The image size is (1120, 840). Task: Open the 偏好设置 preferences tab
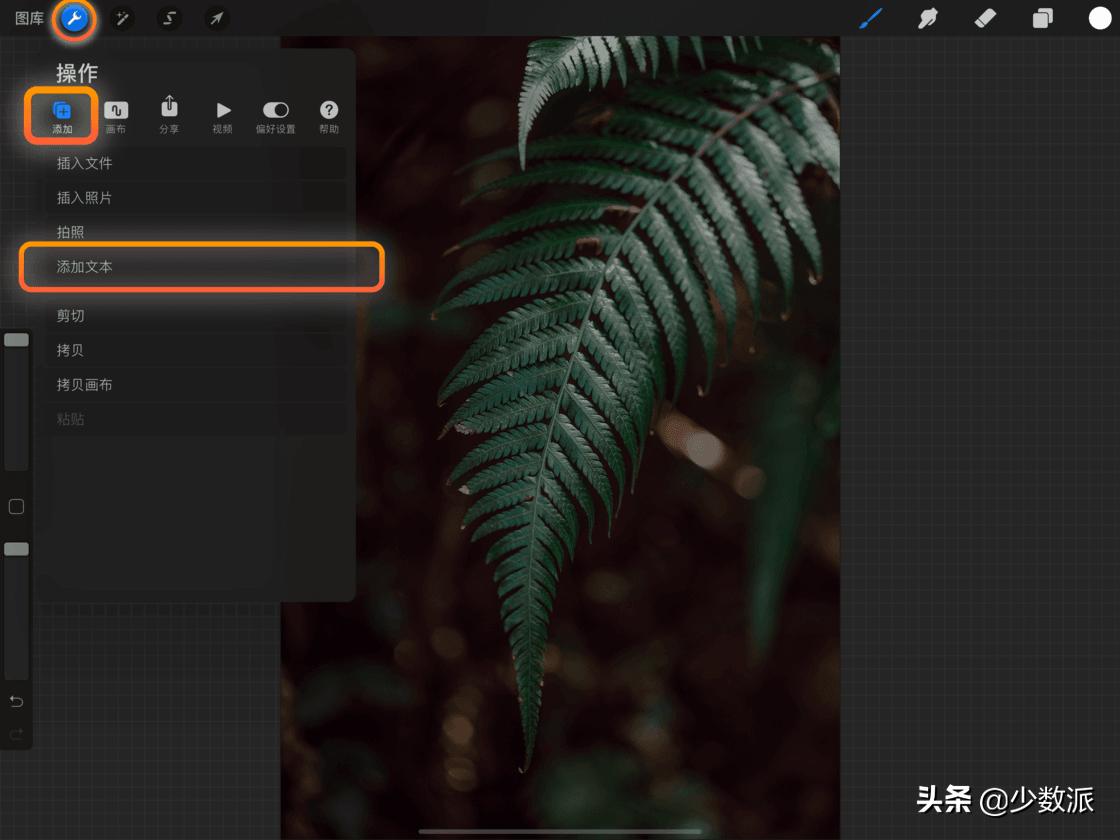tap(275, 116)
